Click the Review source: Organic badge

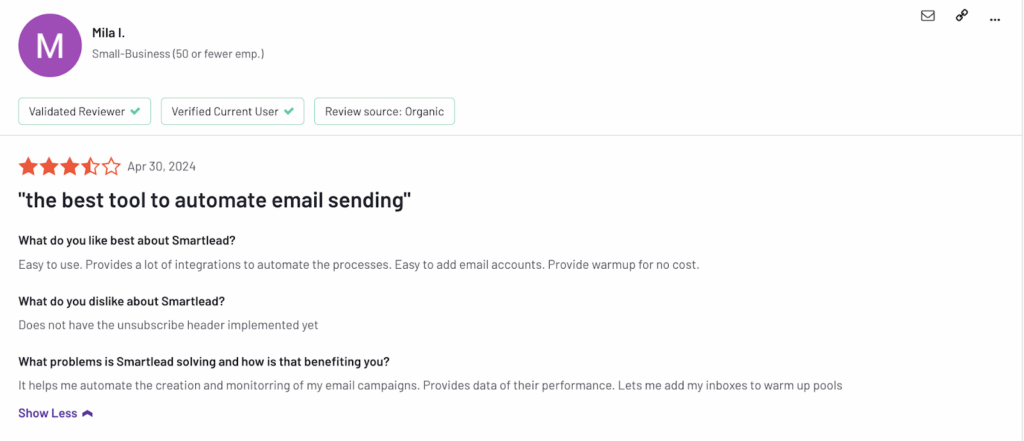tap(384, 111)
